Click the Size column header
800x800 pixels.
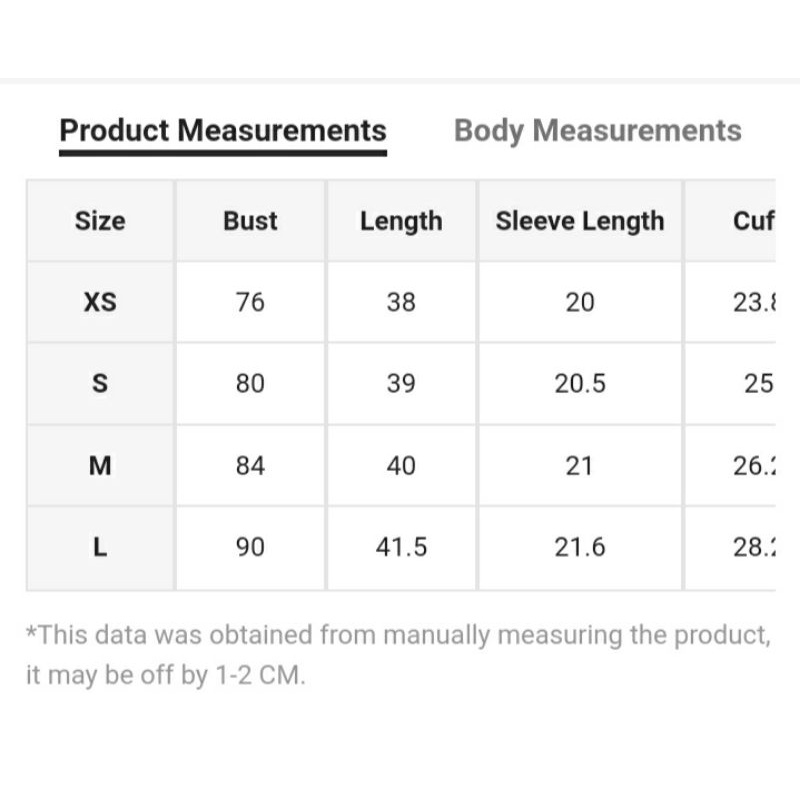click(x=100, y=221)
